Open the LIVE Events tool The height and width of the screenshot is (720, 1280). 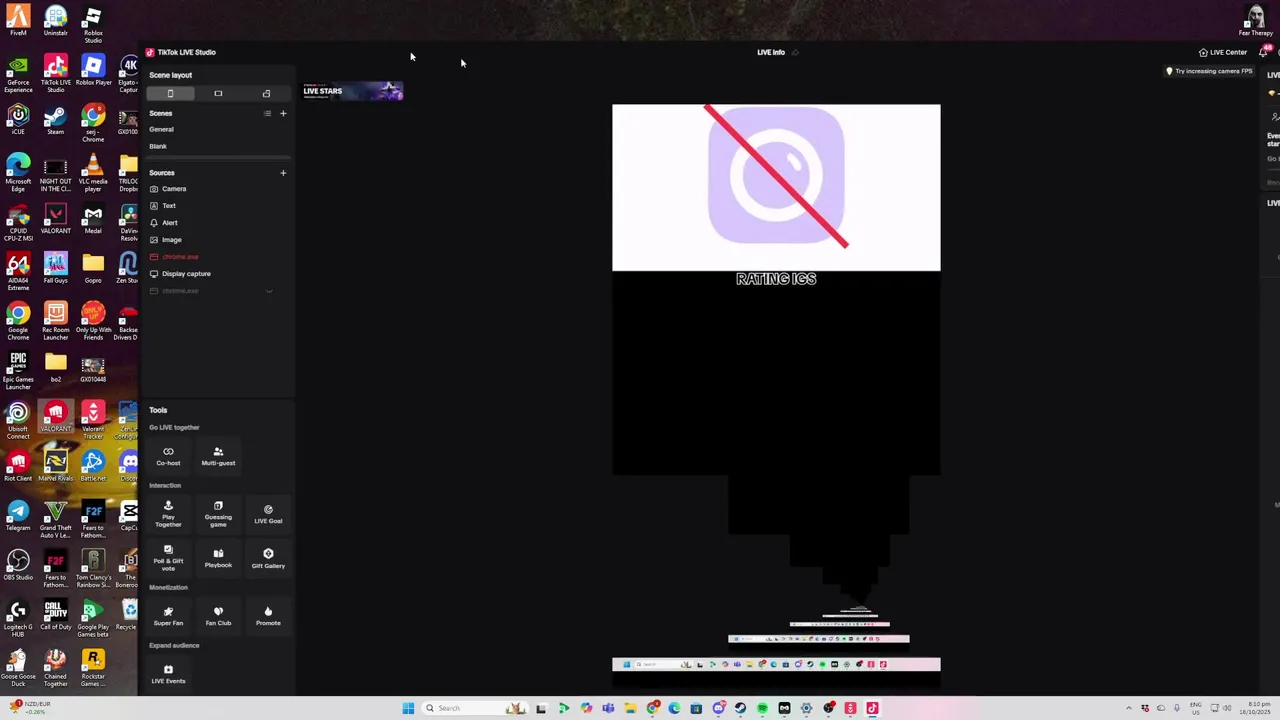tap(168, 674)
